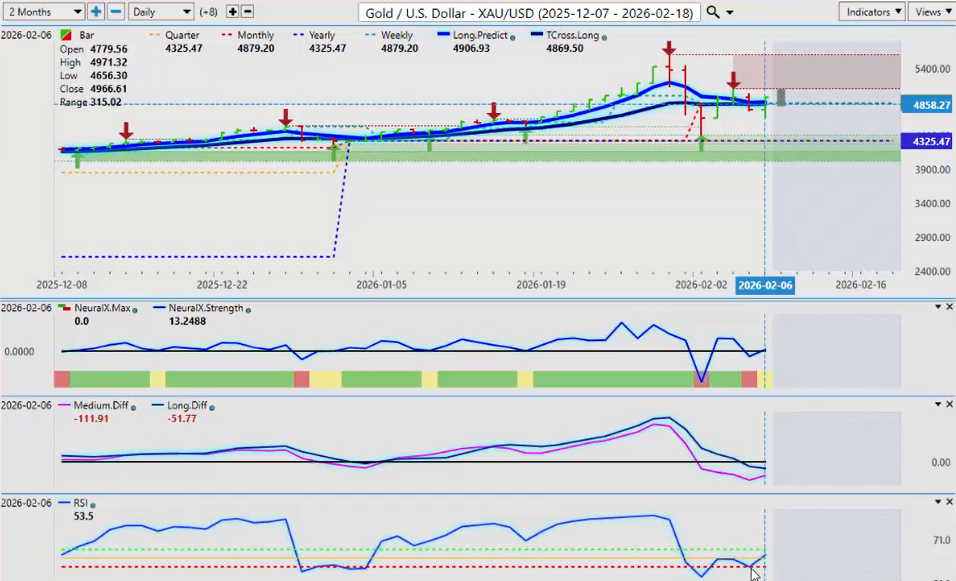Toggle the NeuralX.Strength indicator dot
956x581 pixels.
[247, 309]
